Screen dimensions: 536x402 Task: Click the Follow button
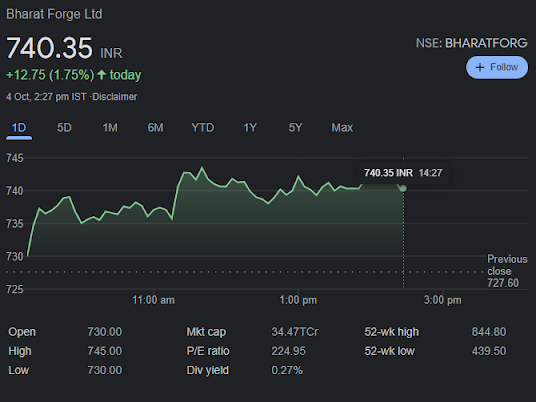pyautogui.click(x=497, y=67)
